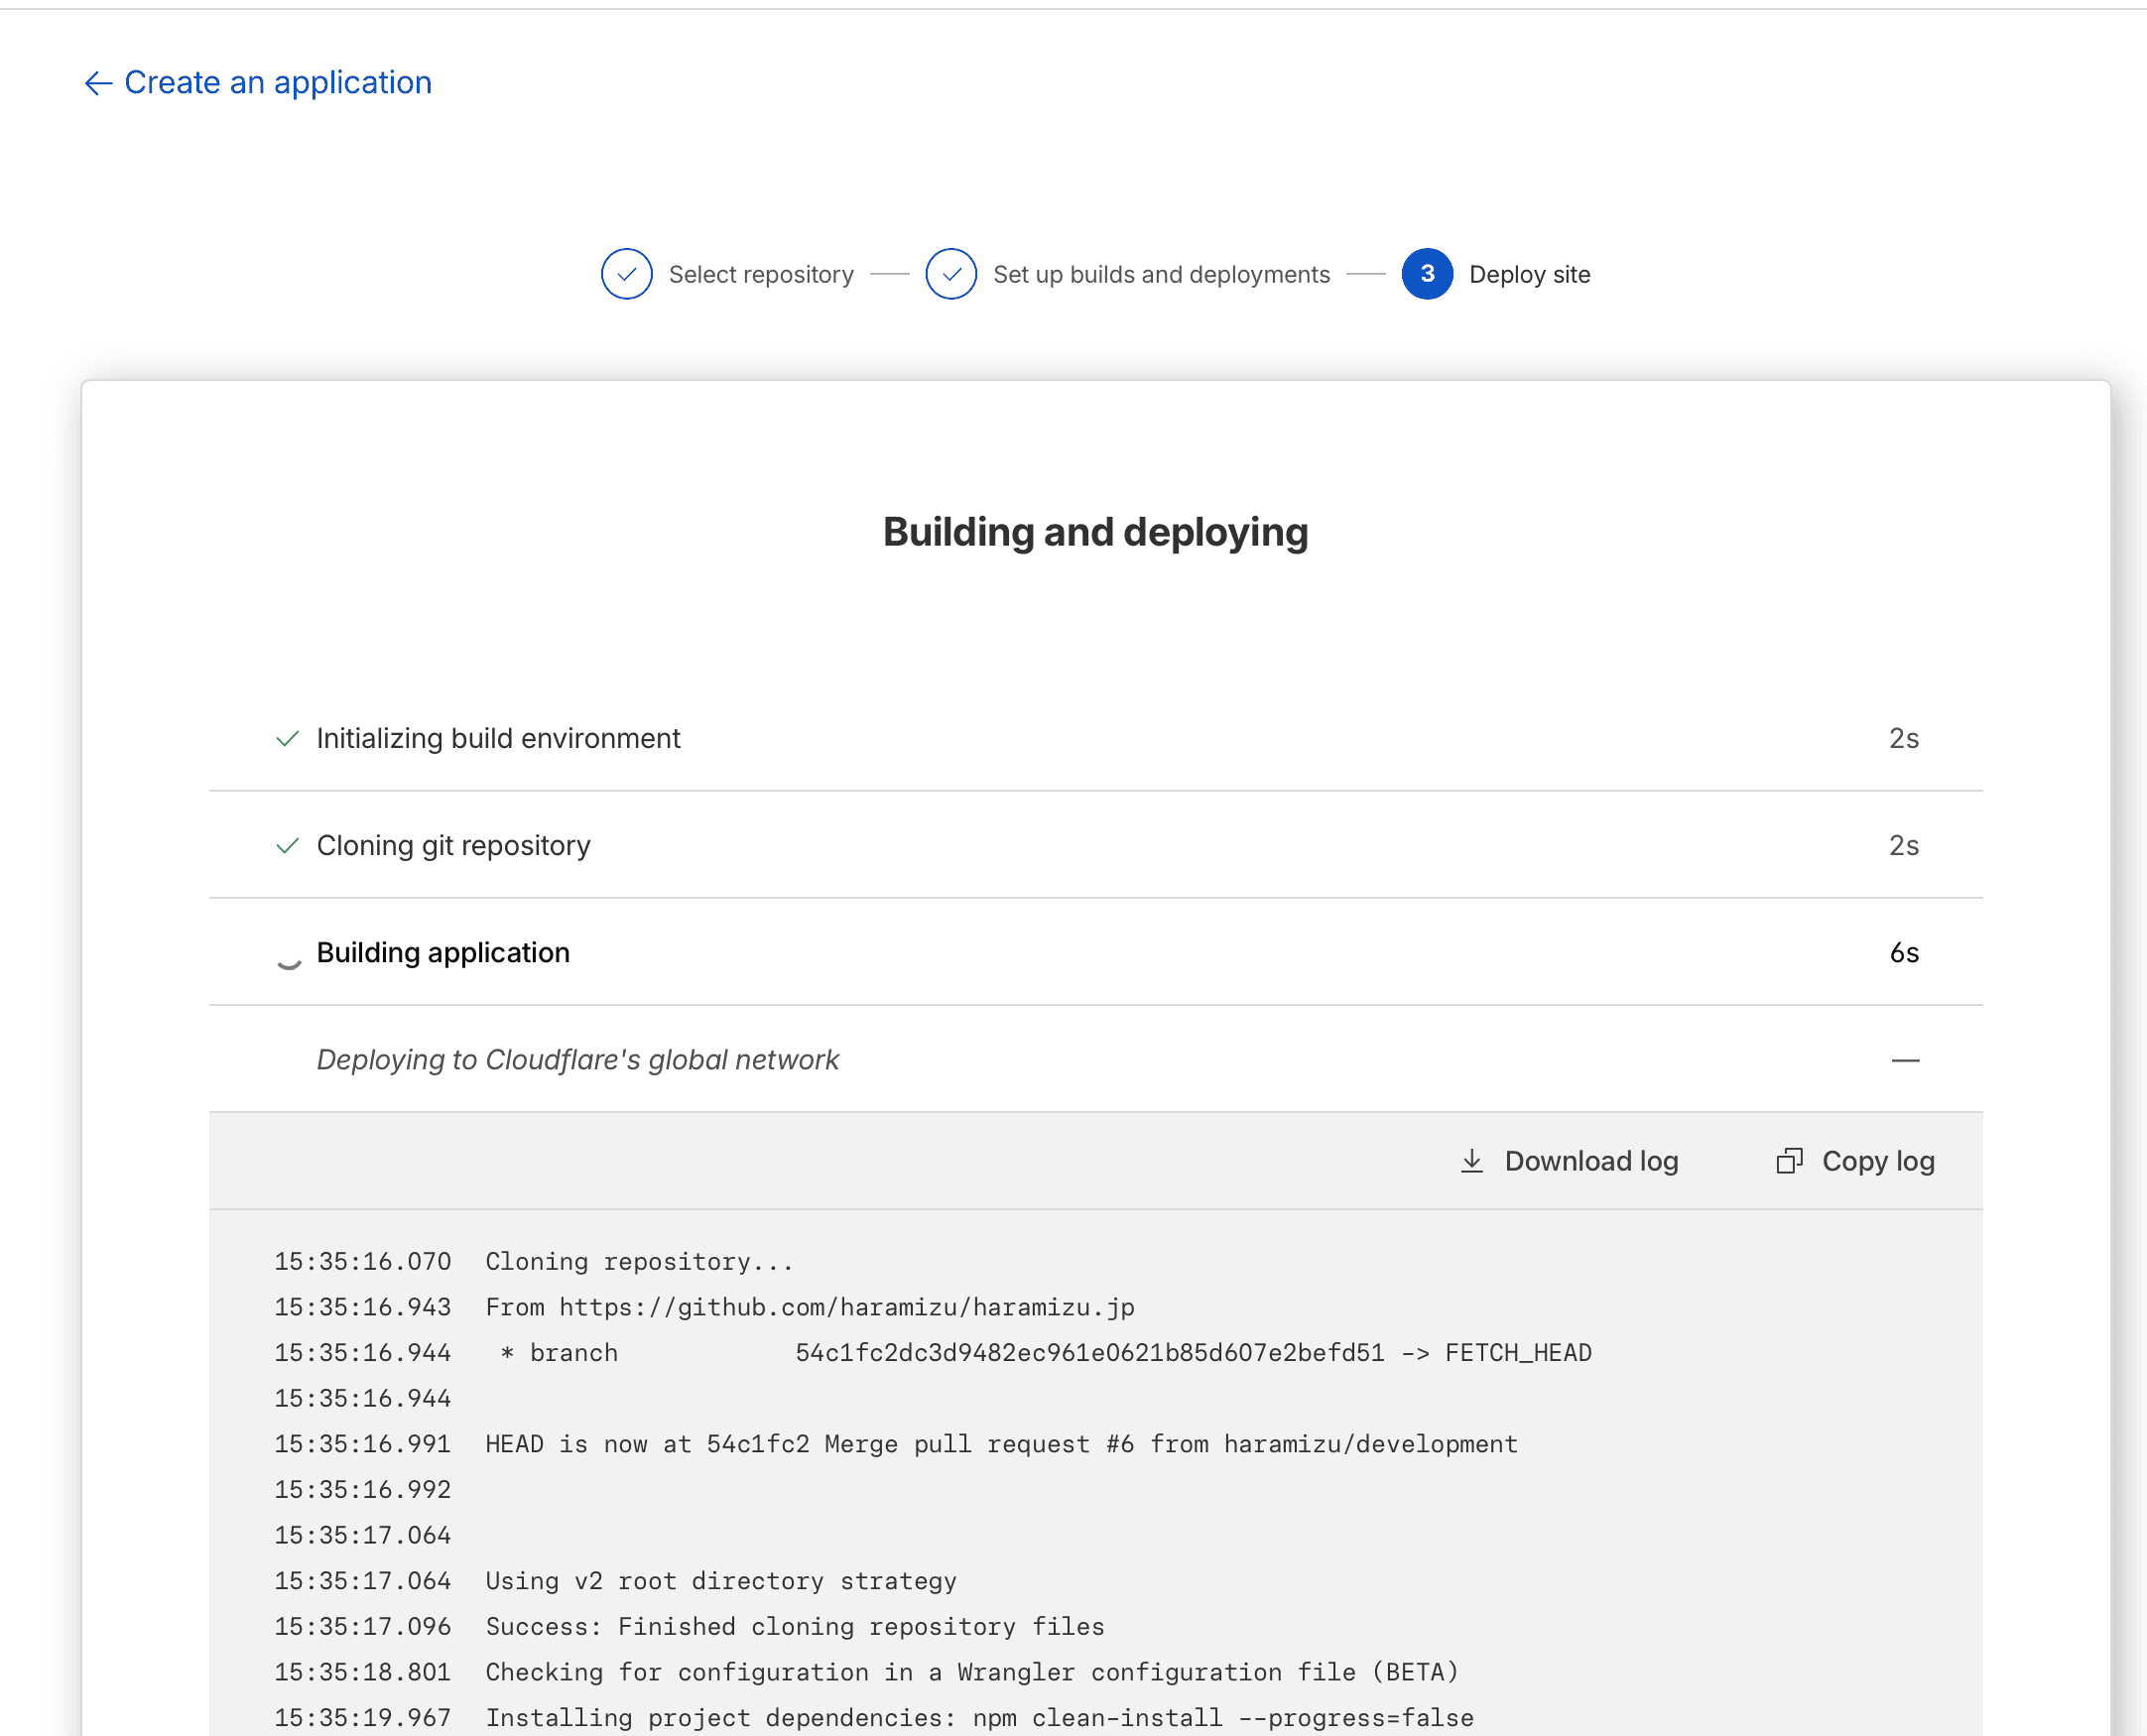This screenshot has width=2147, height=1736.
Task: Click the GitHub repository URL log line
Action: click(x=809, y=1307)
